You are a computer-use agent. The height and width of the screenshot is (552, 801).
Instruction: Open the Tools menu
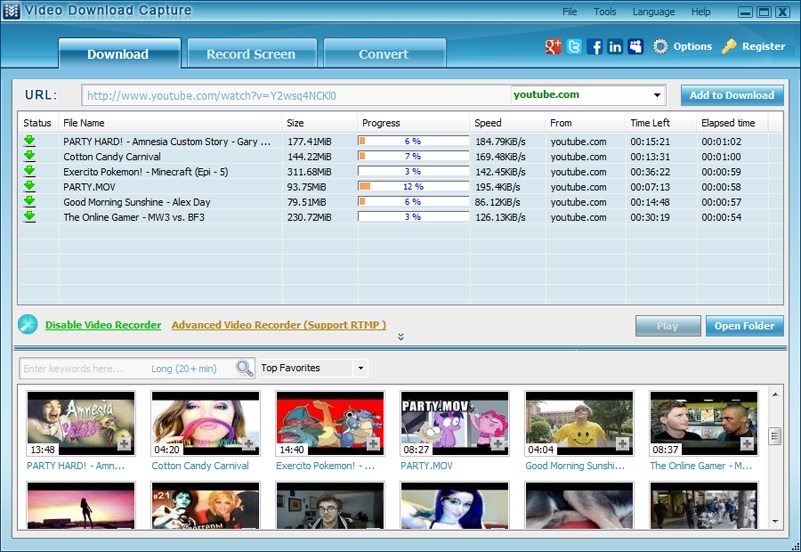[x=605, y=11]
